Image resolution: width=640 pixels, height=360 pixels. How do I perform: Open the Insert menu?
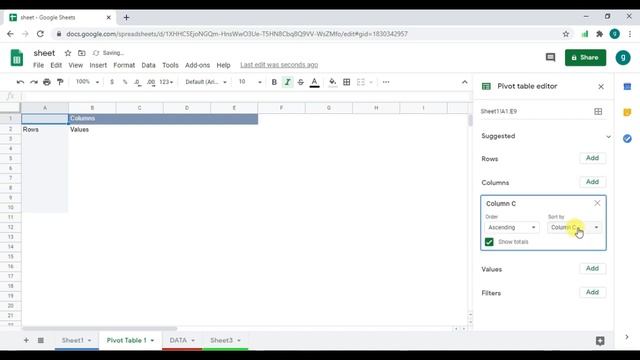(x=98, y=65)
